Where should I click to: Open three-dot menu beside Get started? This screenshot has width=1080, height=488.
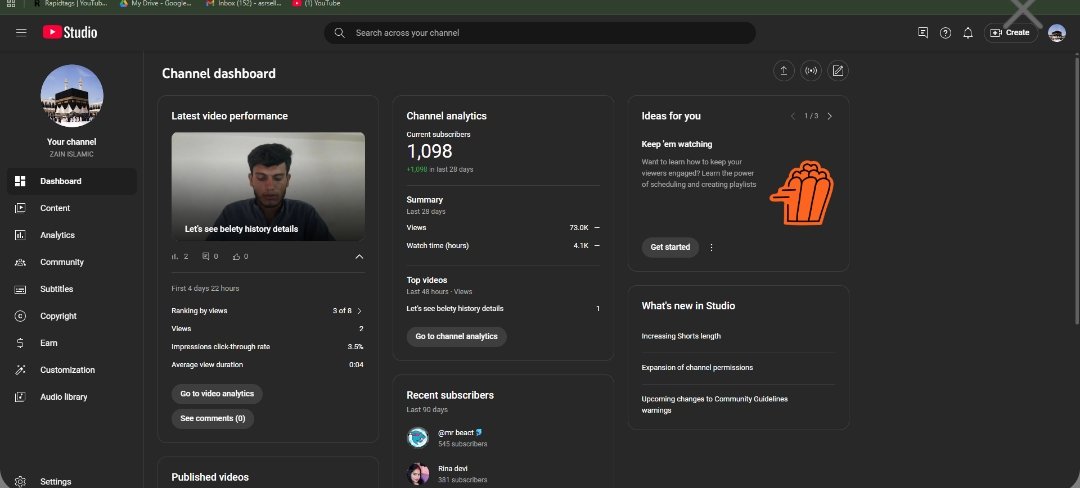(712, 247)
